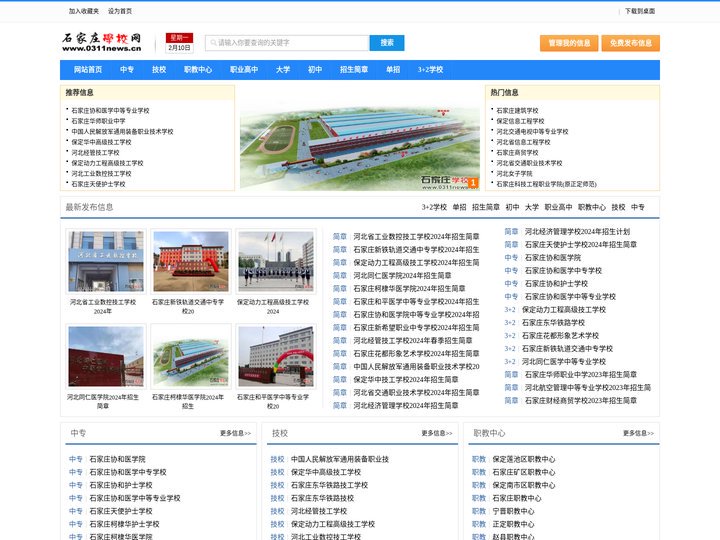
Task: Open thumbnail of 河北同仁医学院2024年招生简章
Action: (106, 356)
